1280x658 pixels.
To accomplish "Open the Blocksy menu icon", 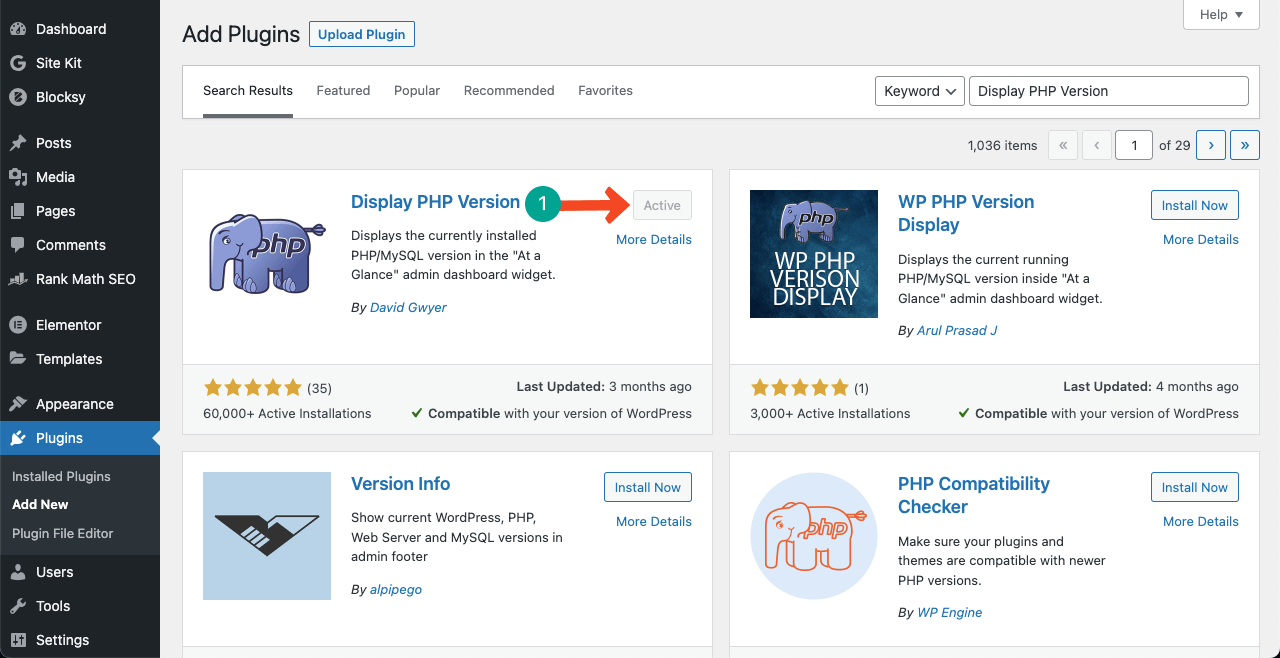I will (18, 97).
